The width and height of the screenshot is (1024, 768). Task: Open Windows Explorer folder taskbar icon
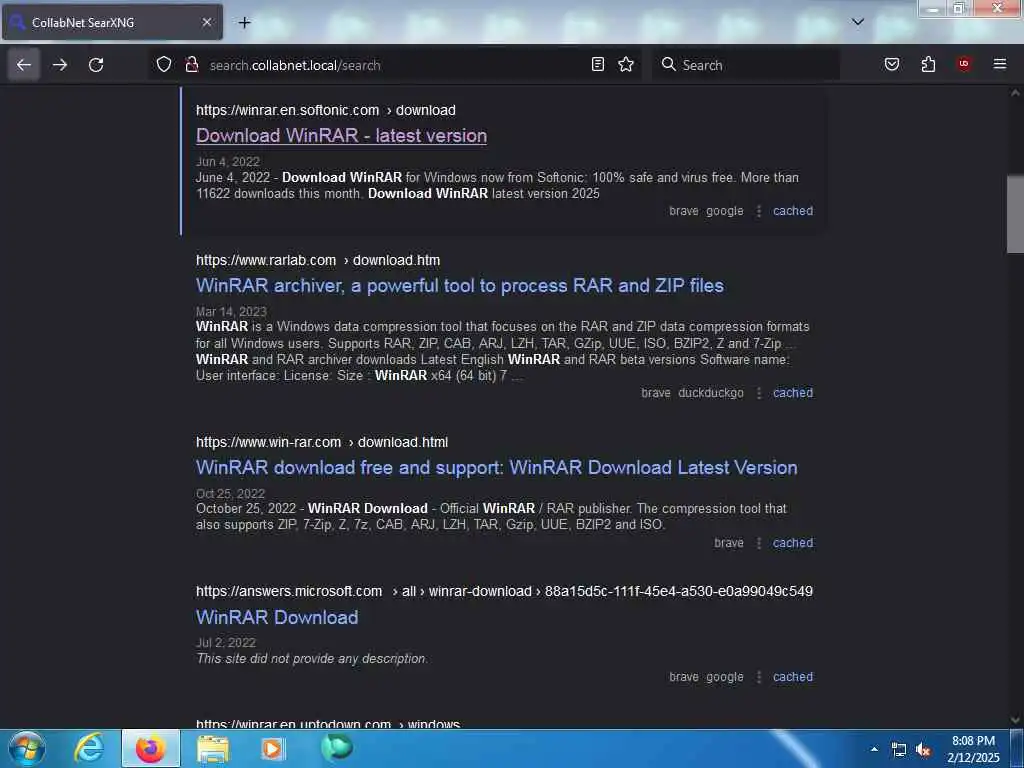(x=213, y=748)
